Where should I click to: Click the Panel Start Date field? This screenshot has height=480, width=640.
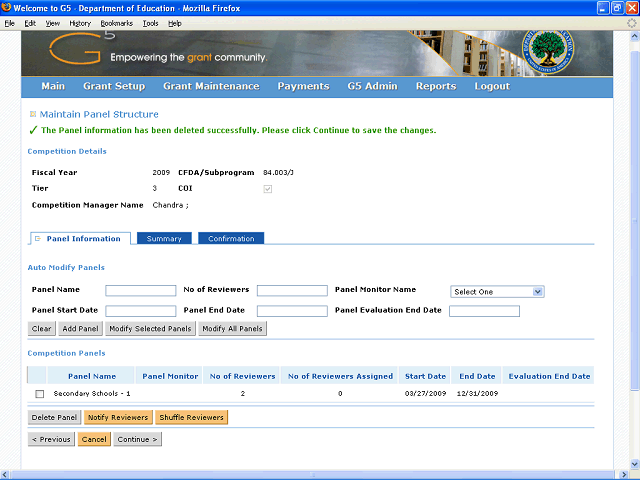140,311
